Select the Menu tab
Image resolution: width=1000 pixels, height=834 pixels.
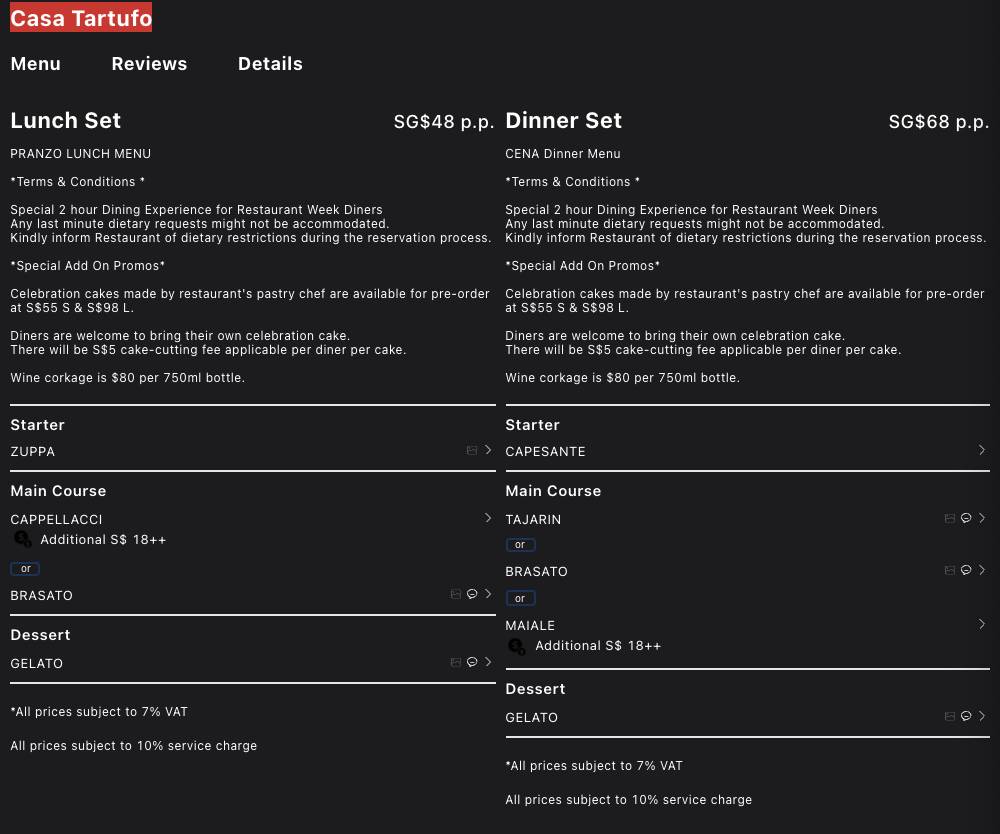(36, 64)
